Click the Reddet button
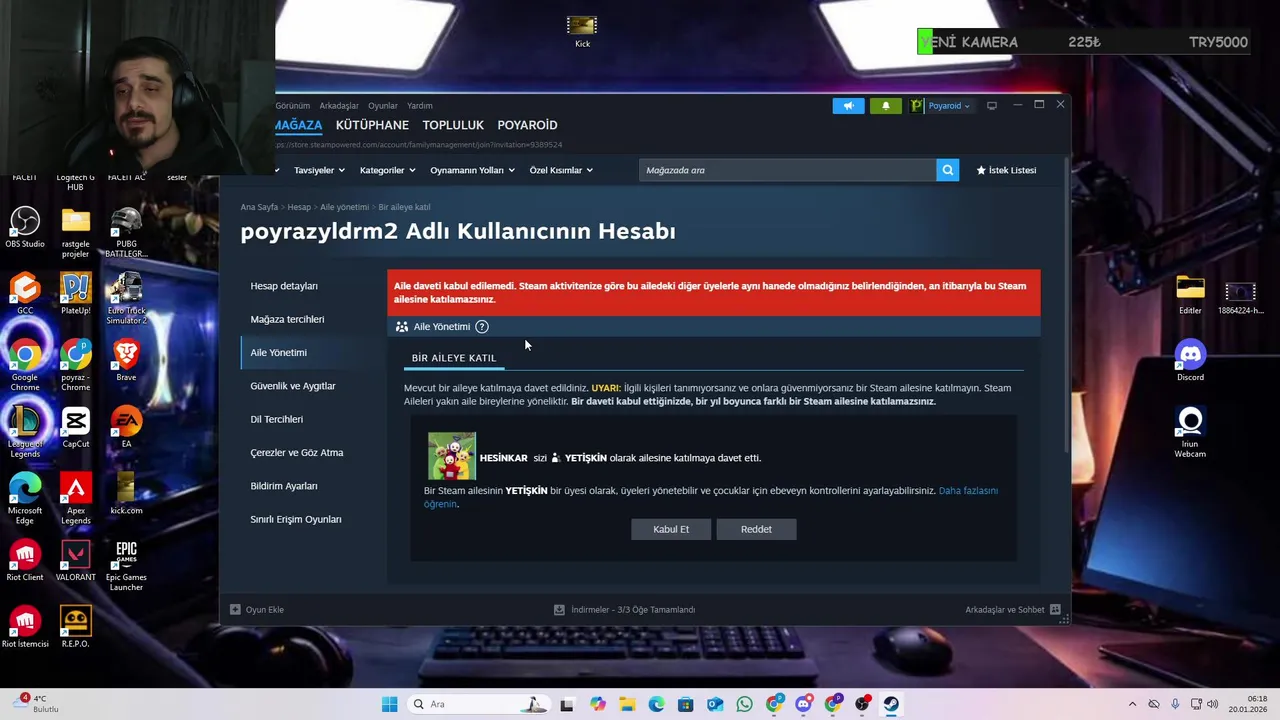1280x720 pixels. click(x=756, y=529)
